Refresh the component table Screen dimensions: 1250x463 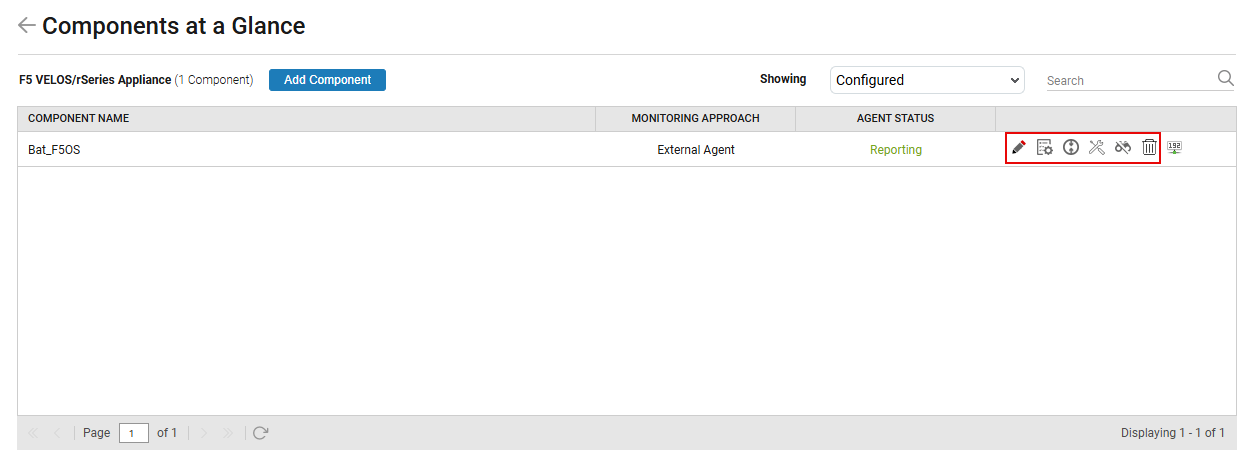click(261, 433)
